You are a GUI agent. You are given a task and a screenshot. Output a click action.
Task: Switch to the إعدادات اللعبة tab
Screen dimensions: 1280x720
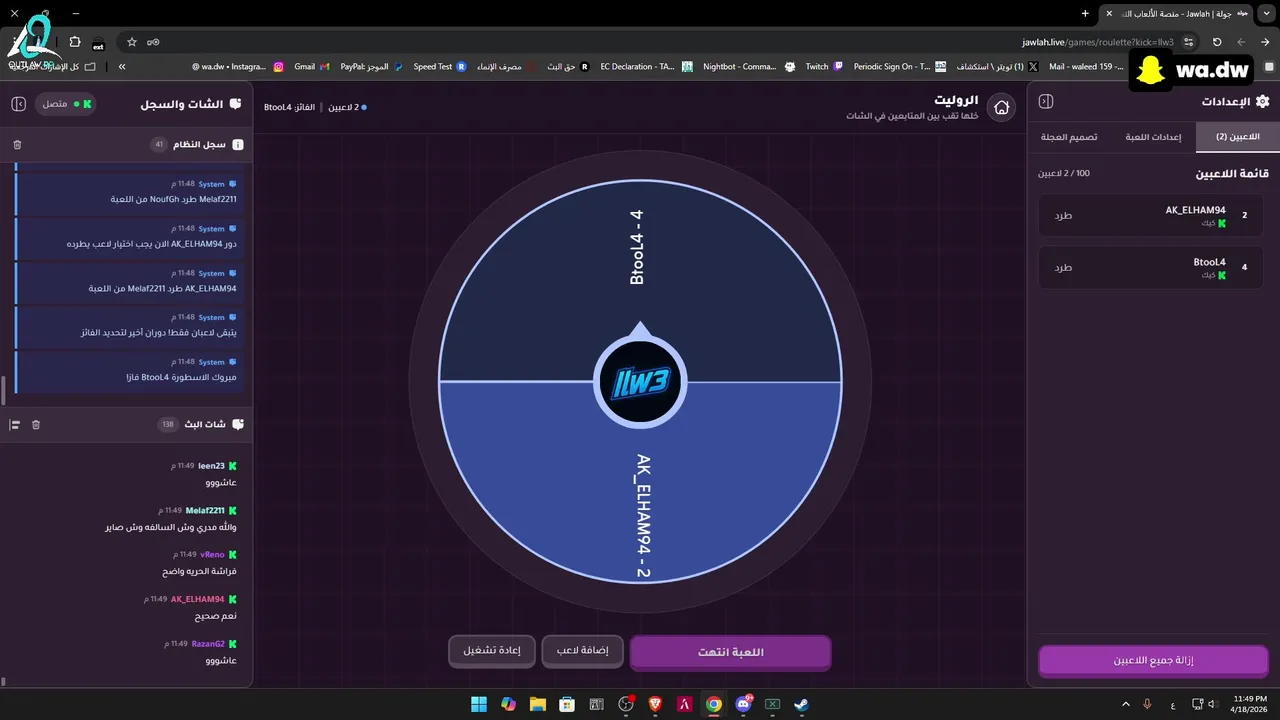(1153, 137)
